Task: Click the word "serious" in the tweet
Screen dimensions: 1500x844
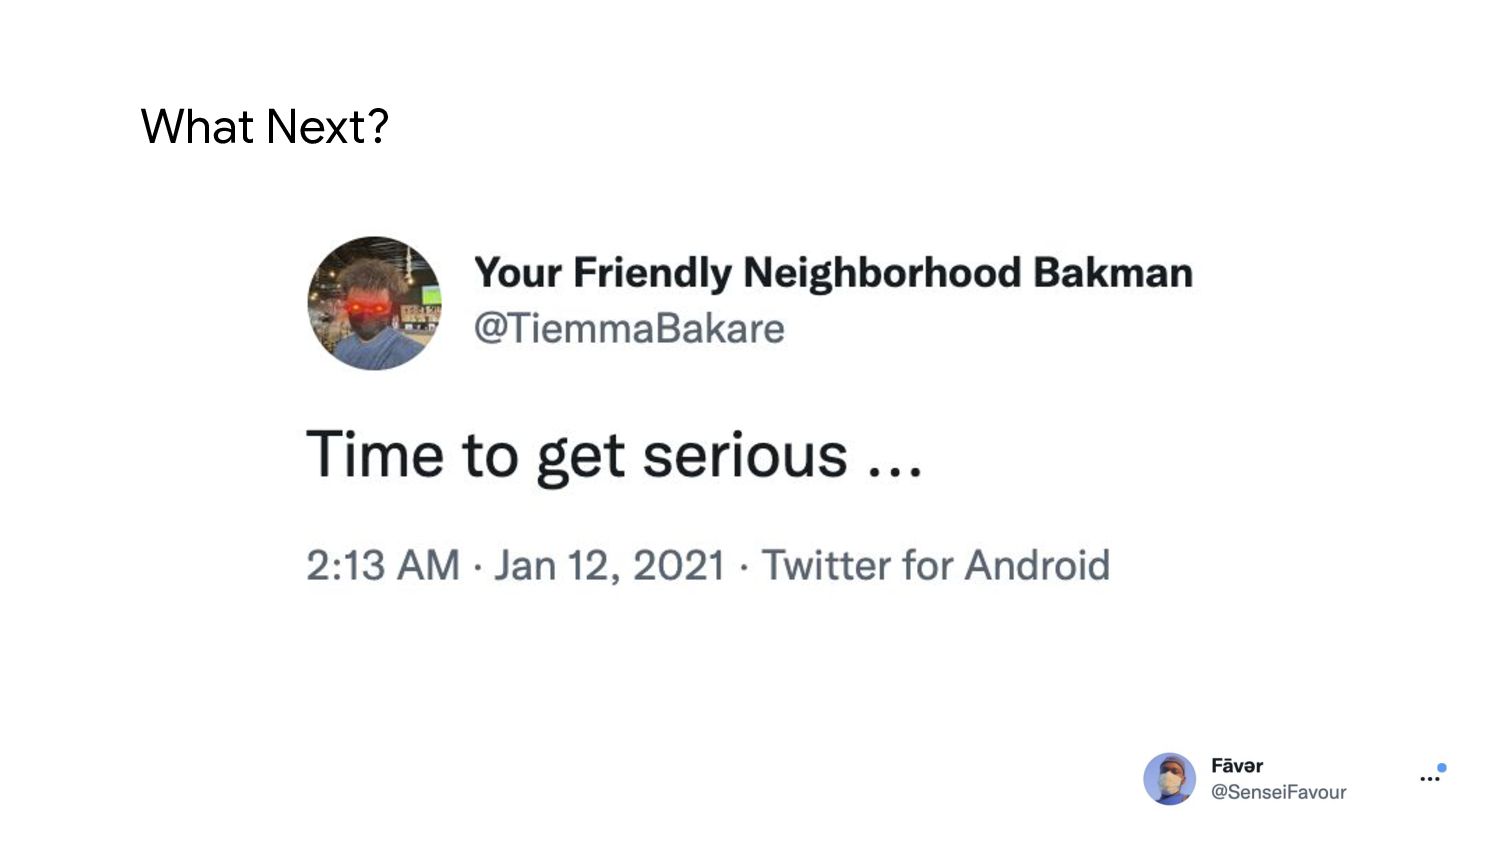Action: [745, 456]
